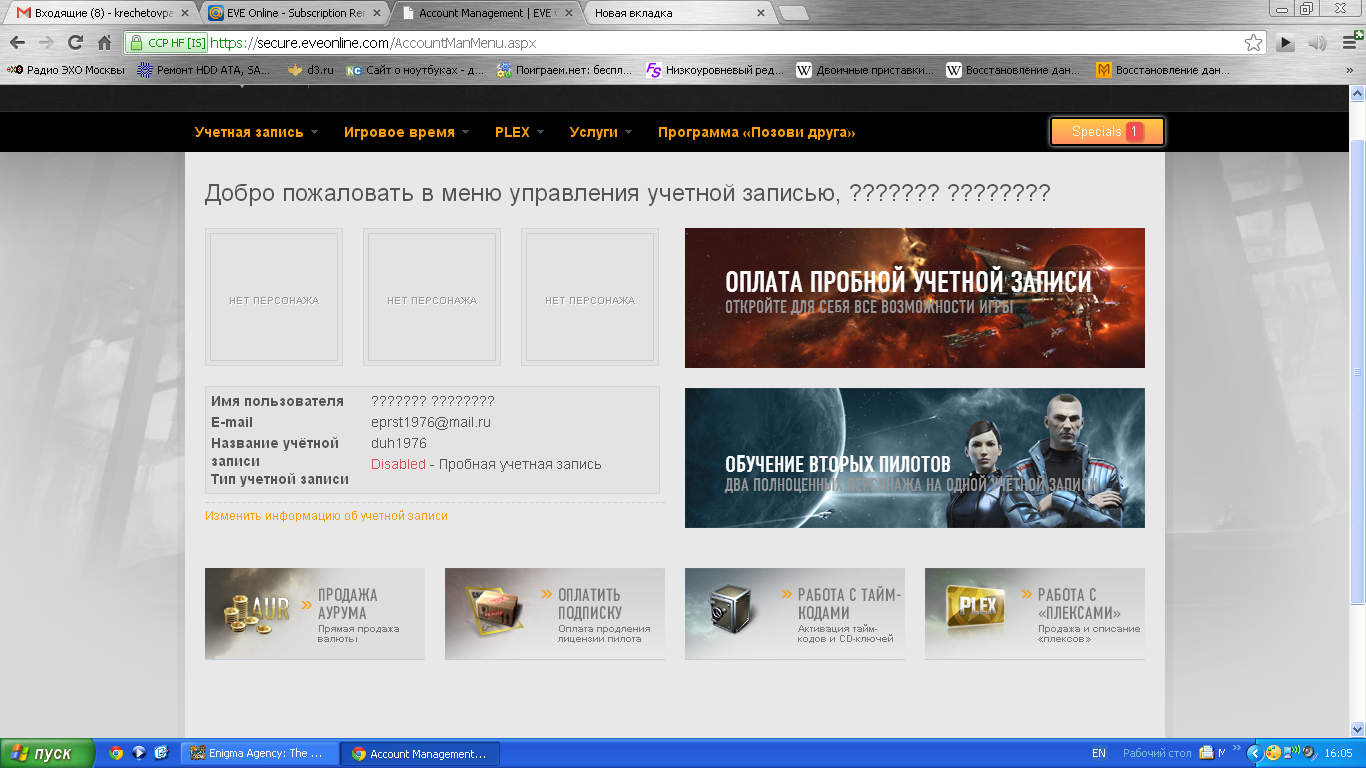Open the Низкоуровневый ред... bookmark
The height and width of the screenshot is (768, 1366).
point(715,70)
